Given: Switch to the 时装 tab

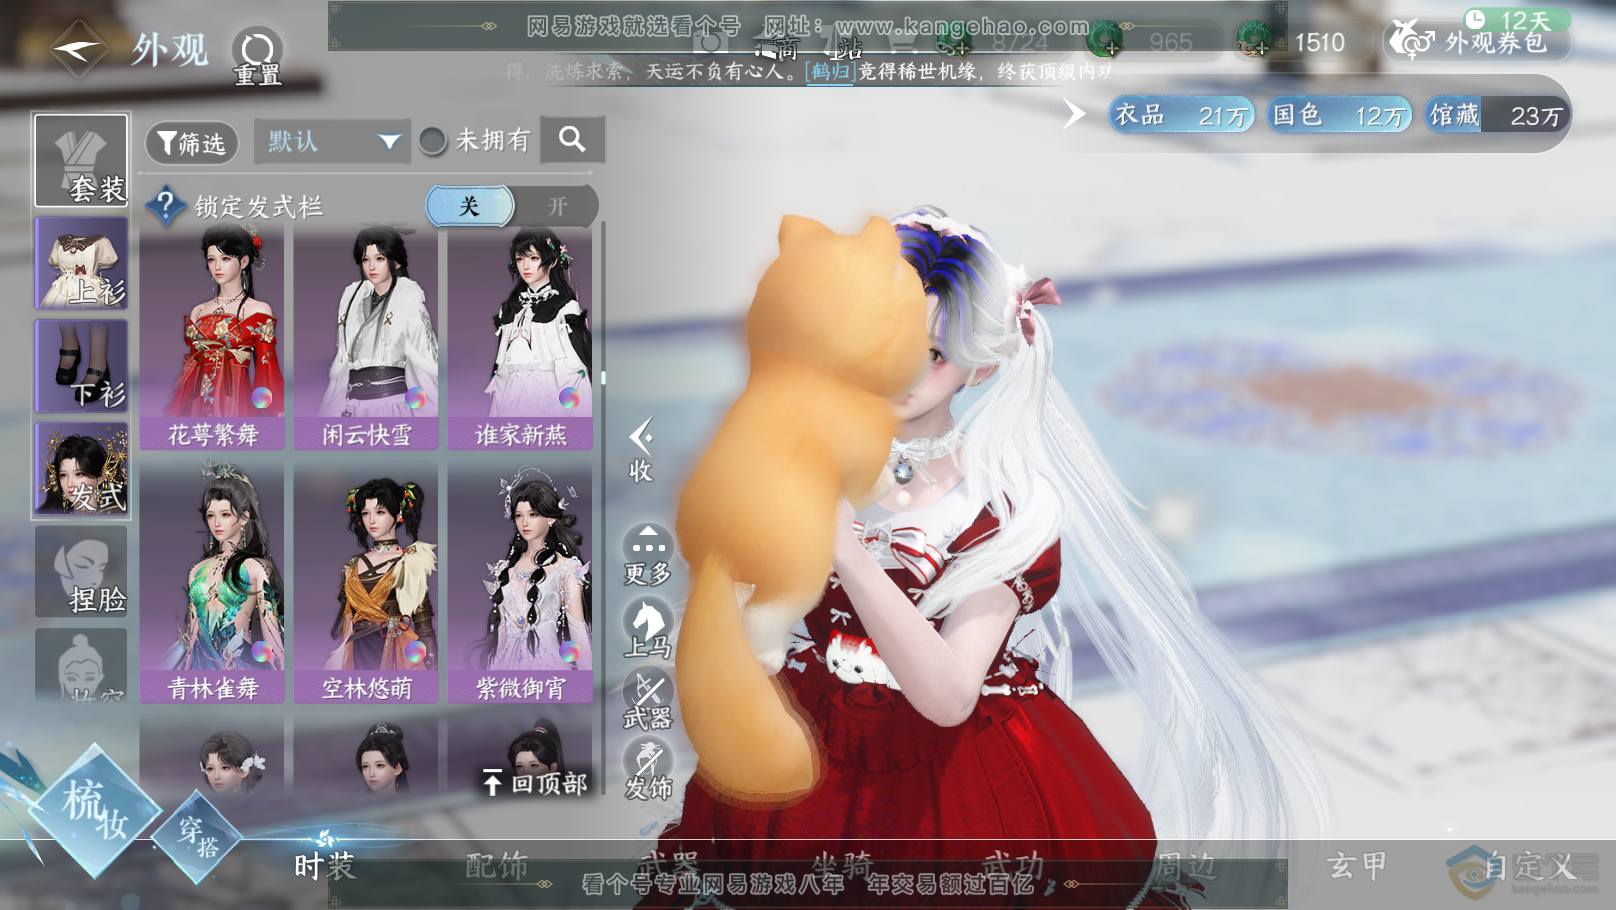Looking at the screenshot, I should (x=325, y=865).
